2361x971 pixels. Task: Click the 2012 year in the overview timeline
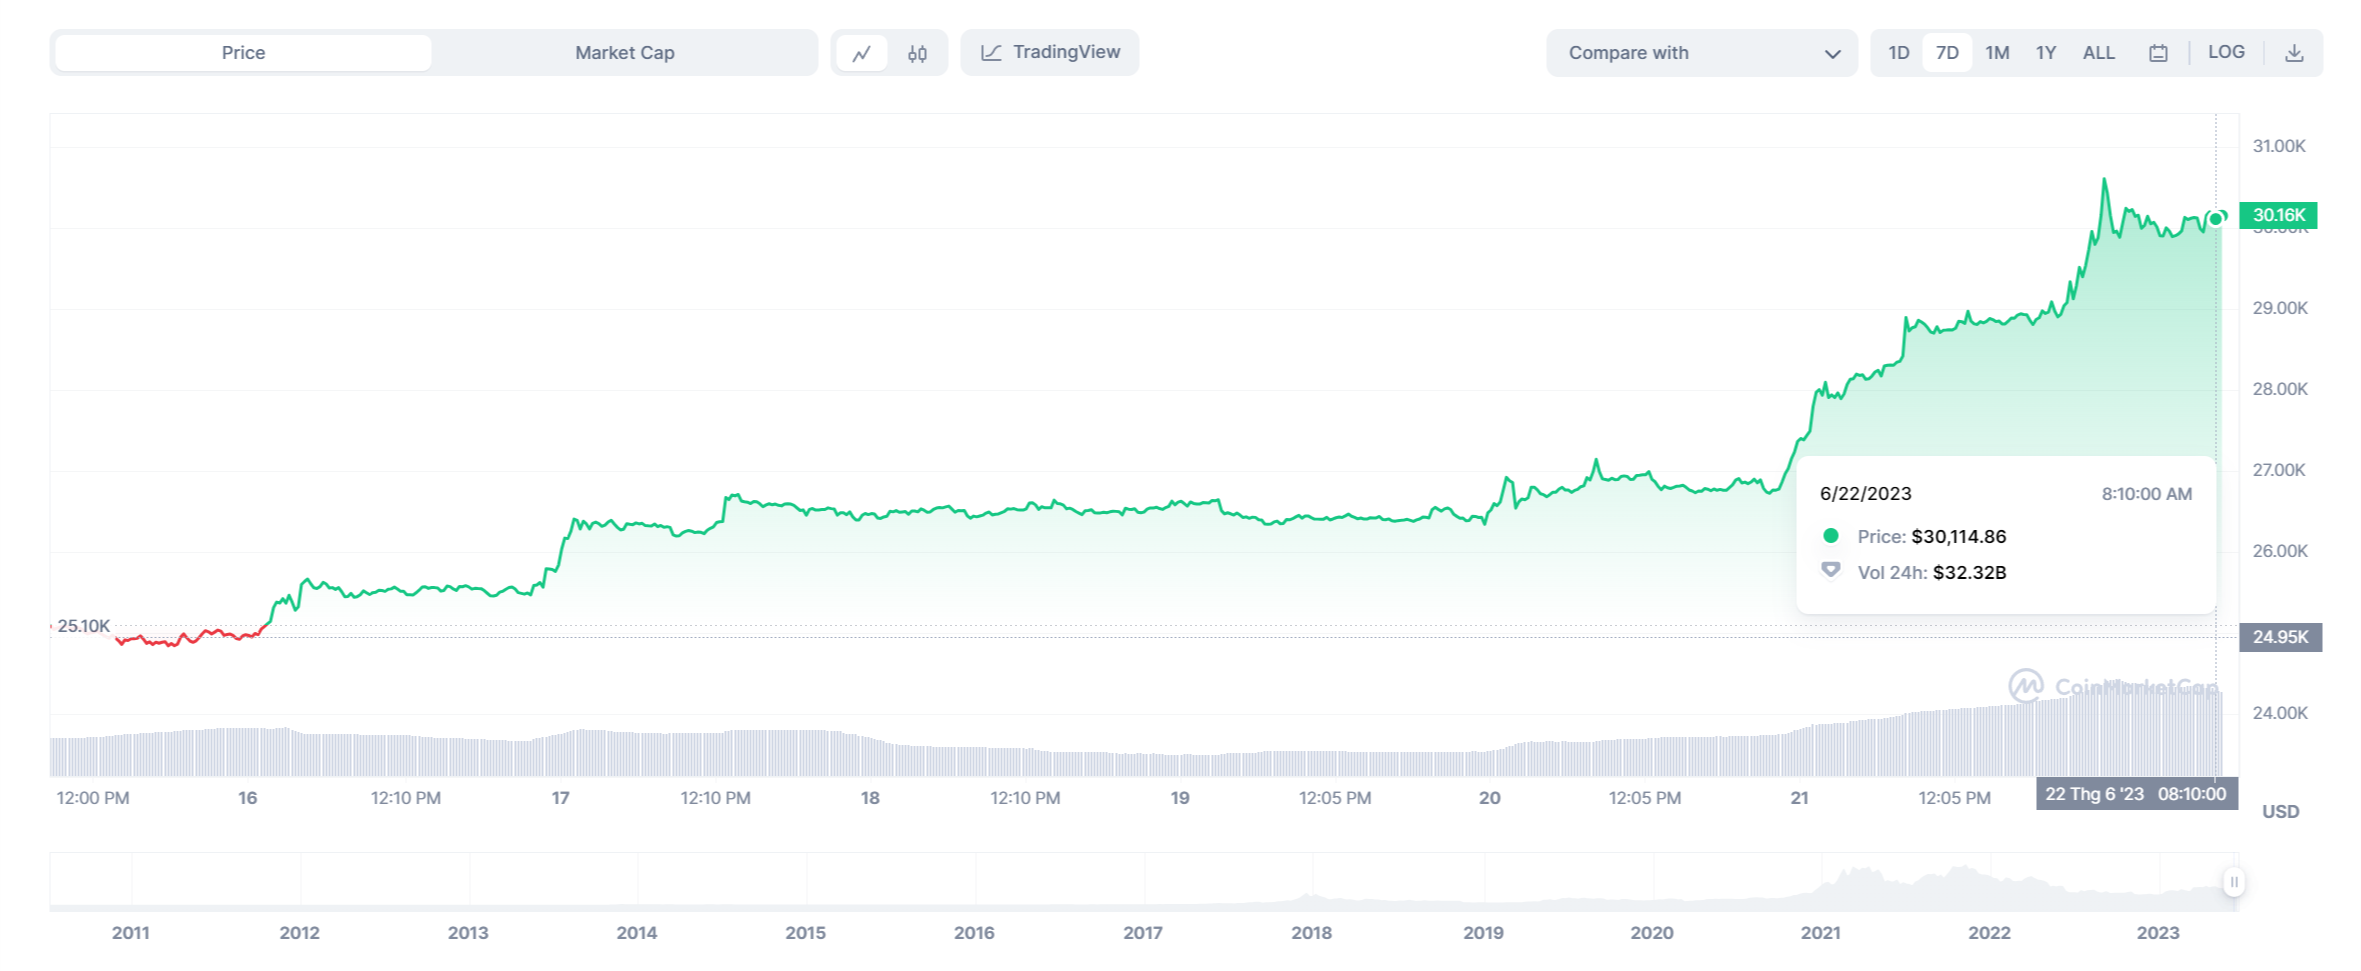click(x=299, y=933)
